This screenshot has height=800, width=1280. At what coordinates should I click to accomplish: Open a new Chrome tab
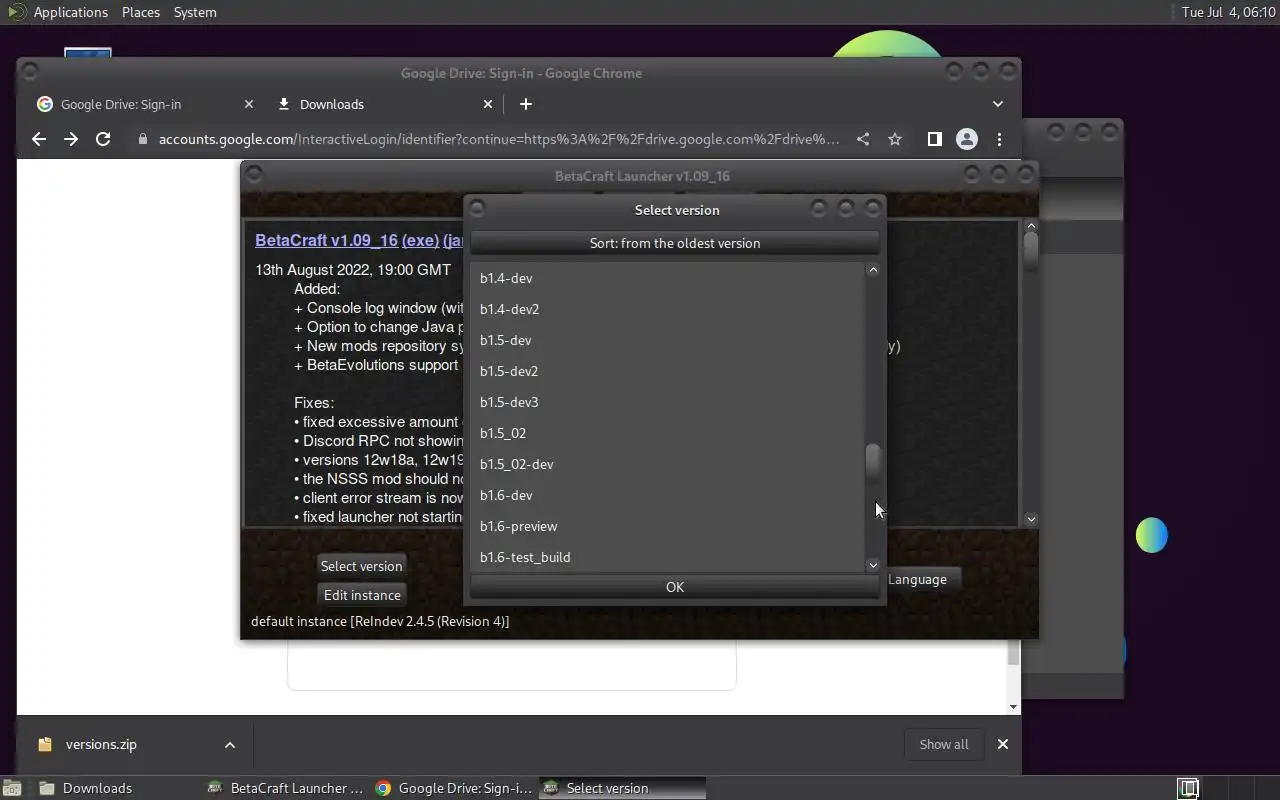526,104
